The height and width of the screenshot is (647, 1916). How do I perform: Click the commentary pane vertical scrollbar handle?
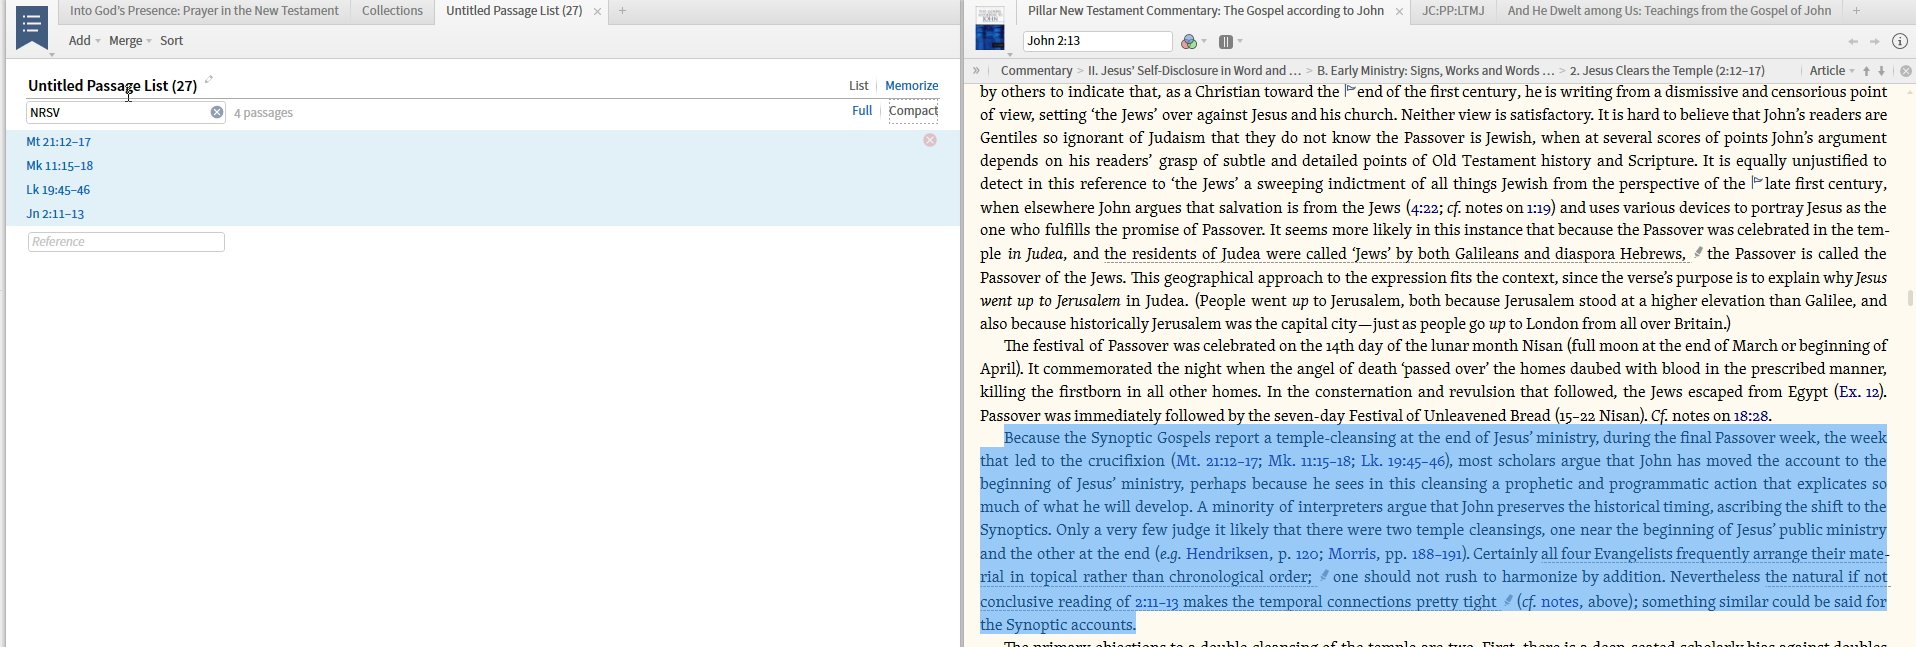[x=1911, y=298]
